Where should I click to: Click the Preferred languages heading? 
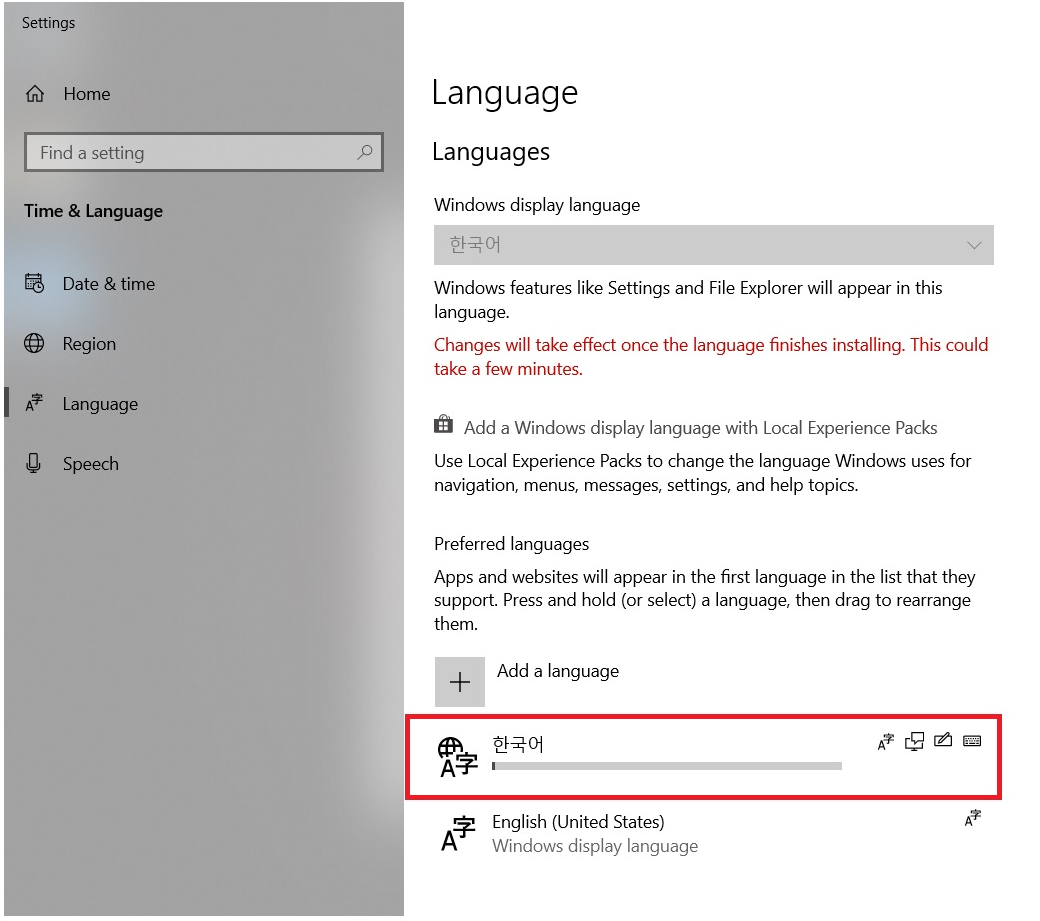(x=511, y=544)
